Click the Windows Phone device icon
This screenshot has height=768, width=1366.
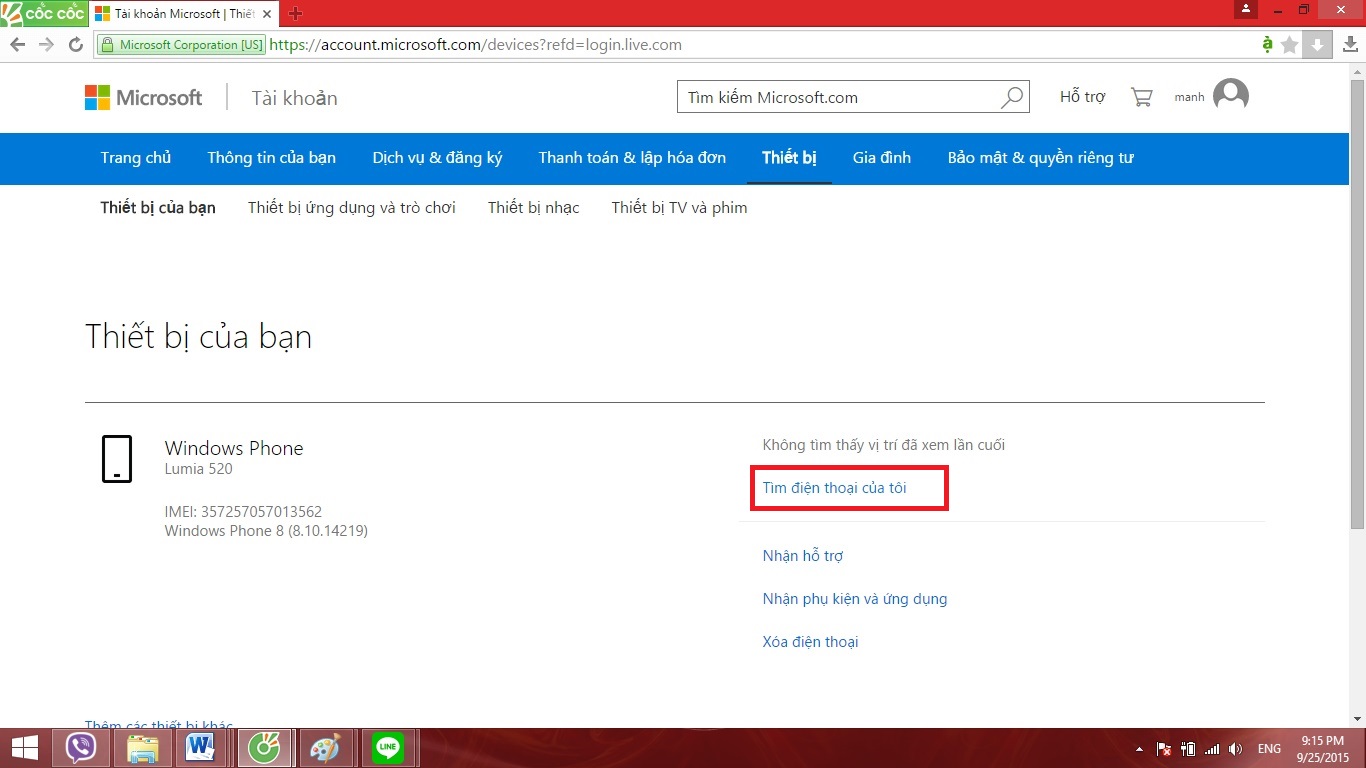click(117, 459)
